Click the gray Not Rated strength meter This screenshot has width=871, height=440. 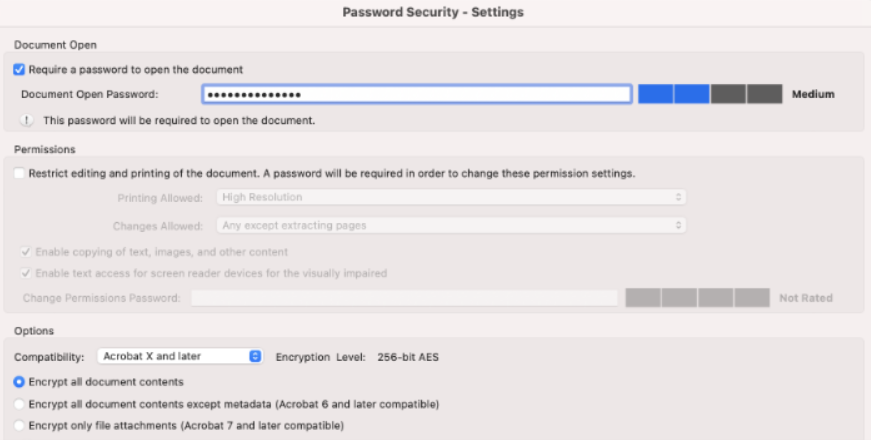pos(697,298)
